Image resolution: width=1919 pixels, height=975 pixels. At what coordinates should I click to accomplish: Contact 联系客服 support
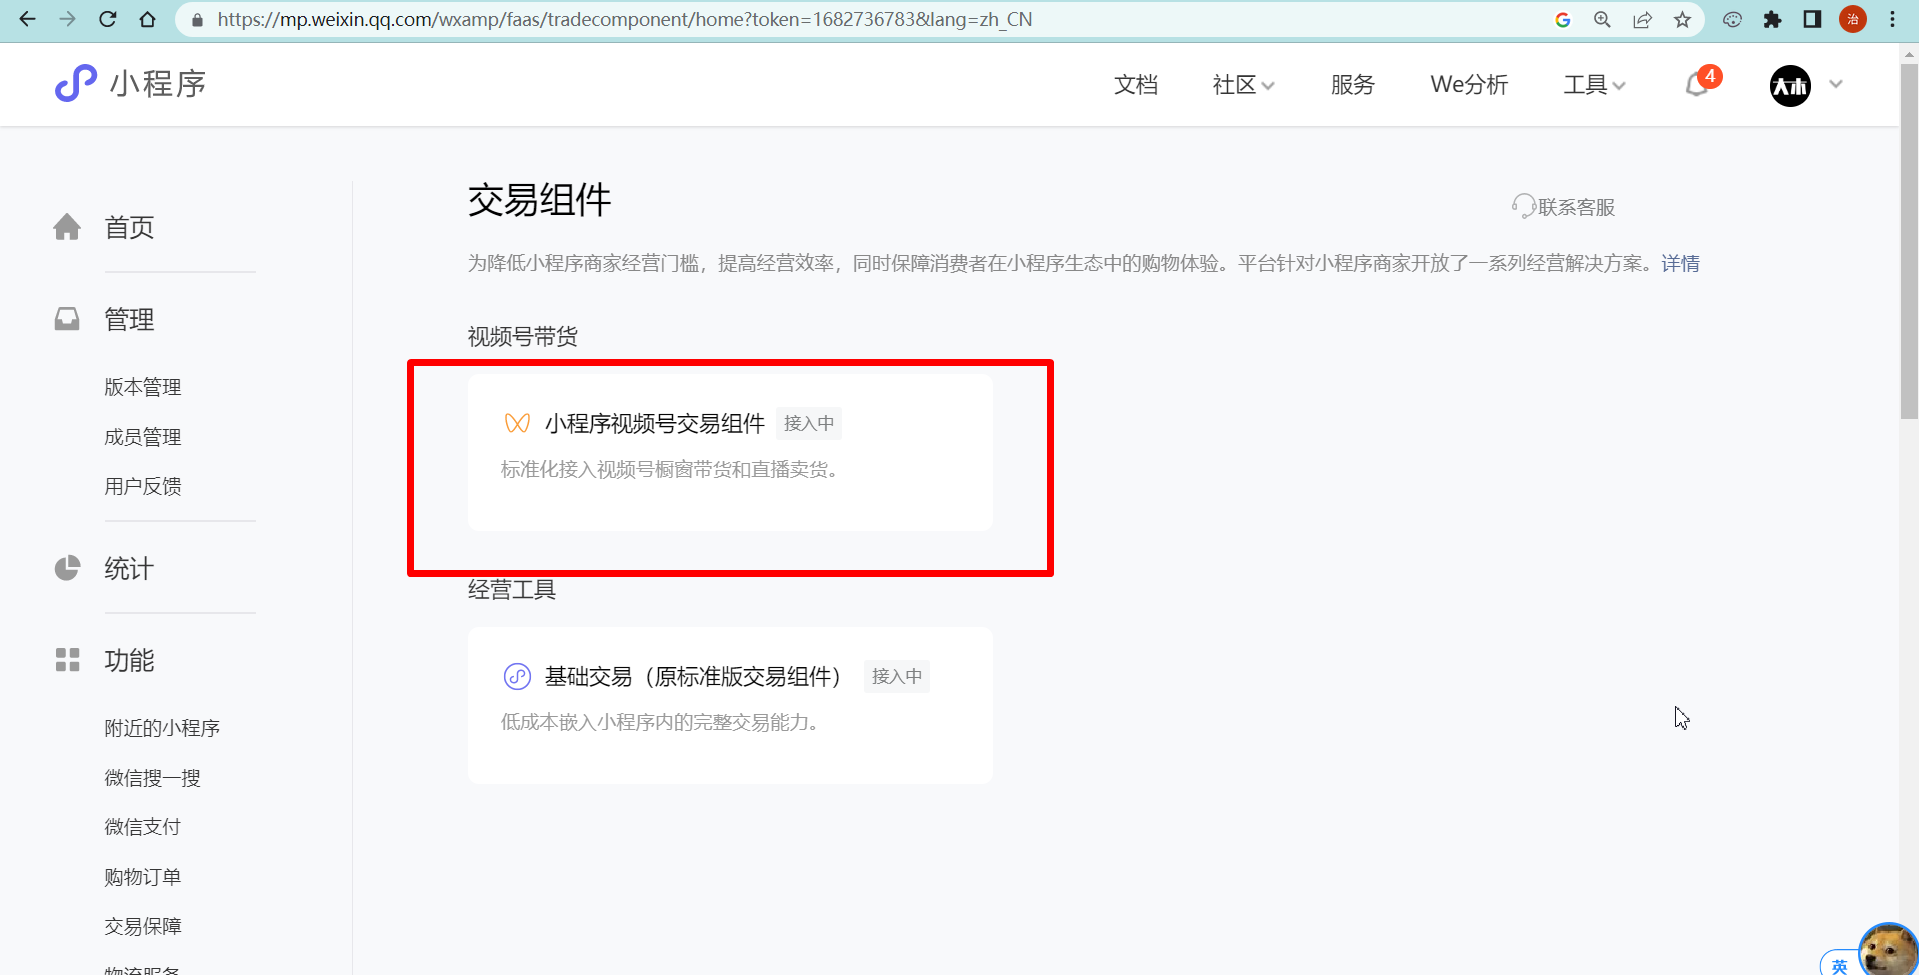[x=1563, y=207]
